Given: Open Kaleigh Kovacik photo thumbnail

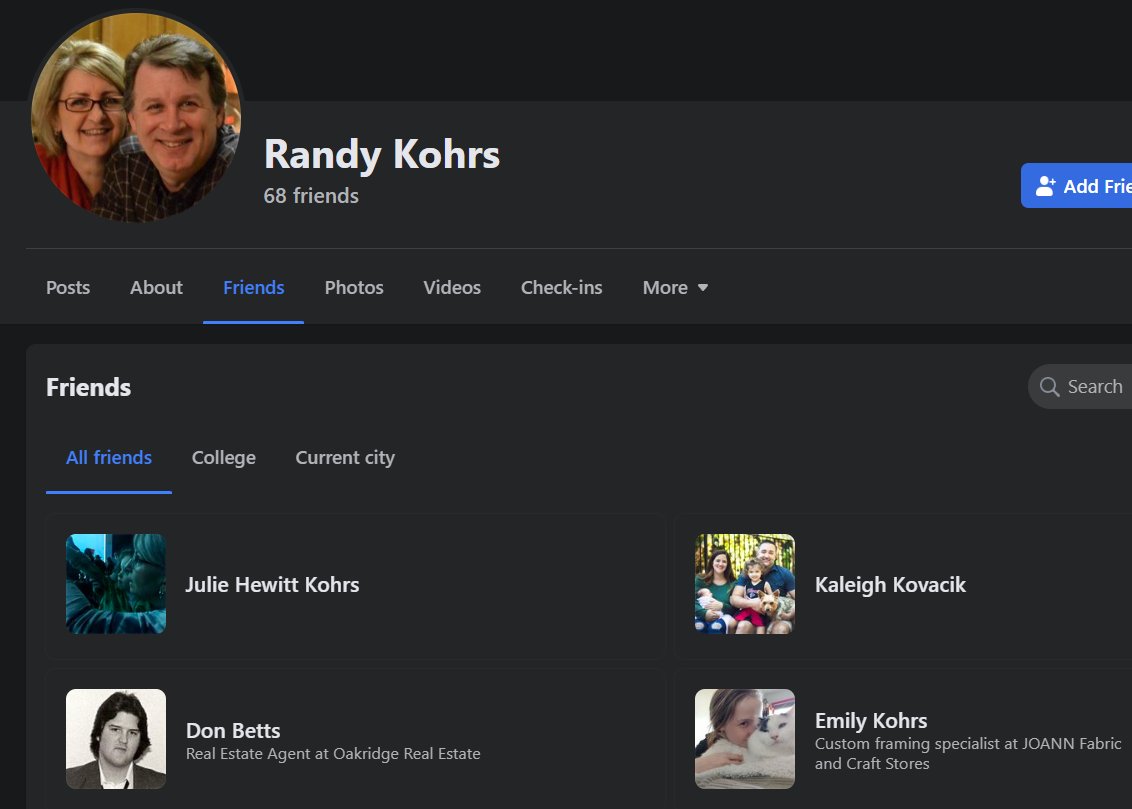Looking at the screenshot, I should click(x=745, y=584).
